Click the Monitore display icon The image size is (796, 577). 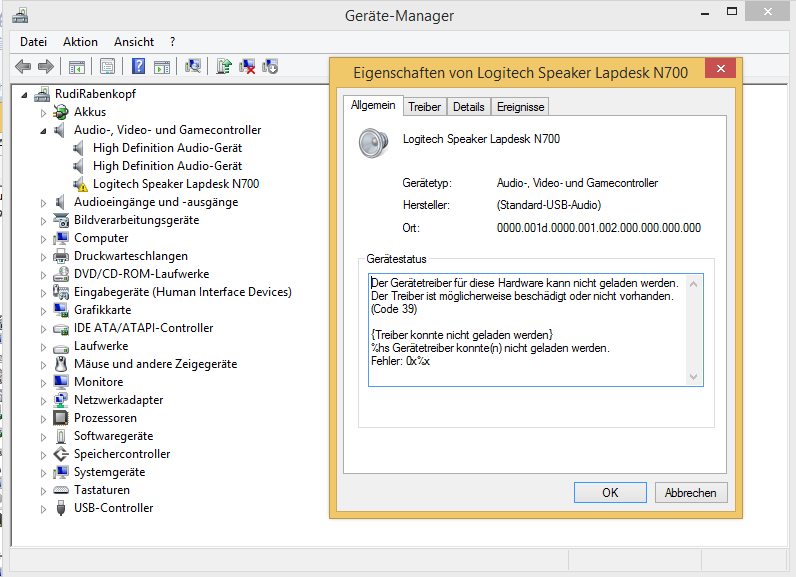coord(61,382)
